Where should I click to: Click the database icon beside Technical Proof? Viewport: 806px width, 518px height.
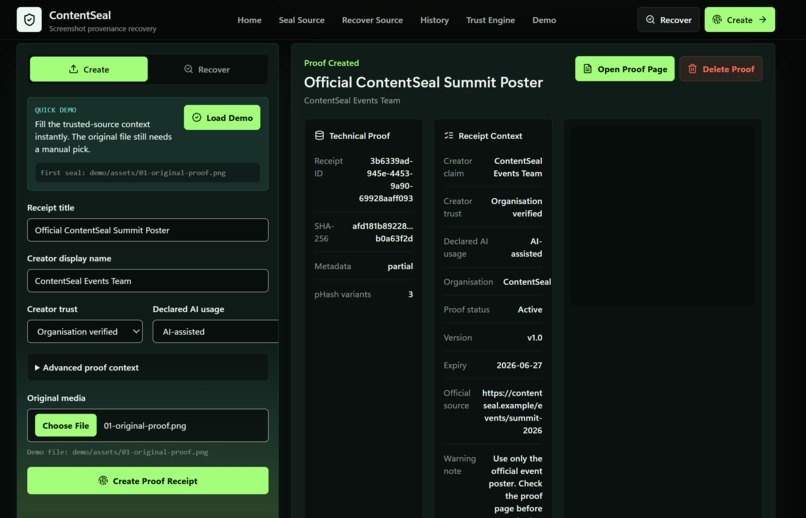319,136
